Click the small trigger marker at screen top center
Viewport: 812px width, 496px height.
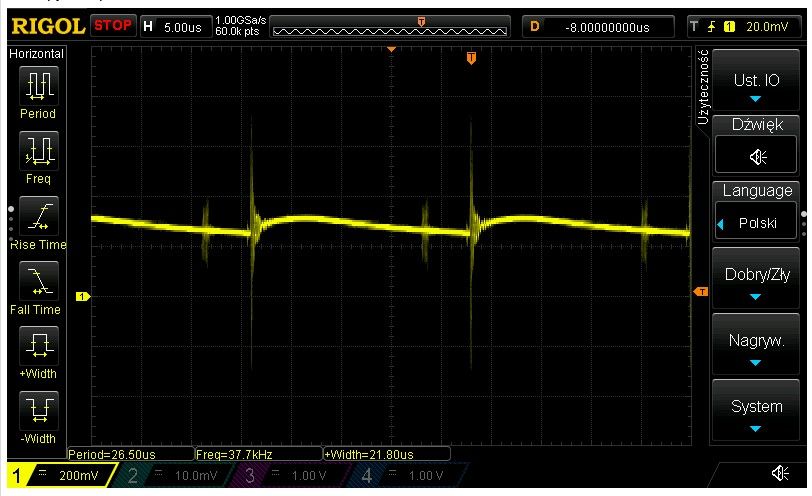coord(392,49)
